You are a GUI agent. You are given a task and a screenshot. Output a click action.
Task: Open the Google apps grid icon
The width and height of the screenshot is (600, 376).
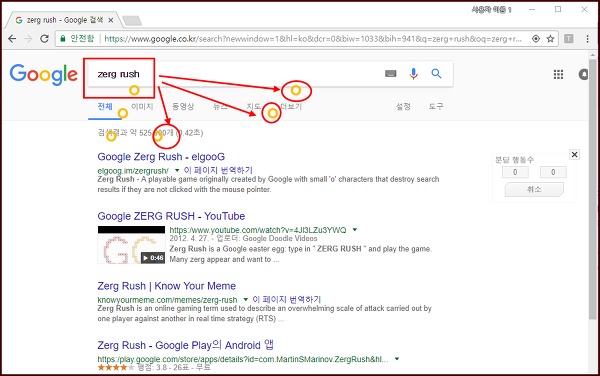tap(558, 74)
